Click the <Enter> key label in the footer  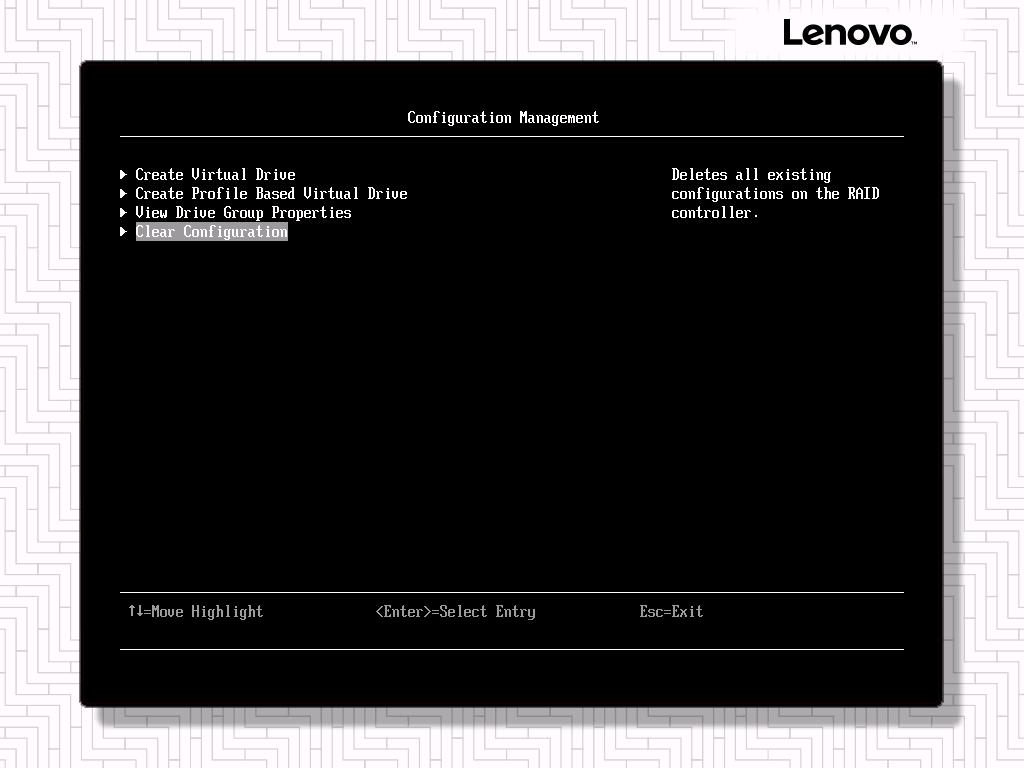(405, 611)
